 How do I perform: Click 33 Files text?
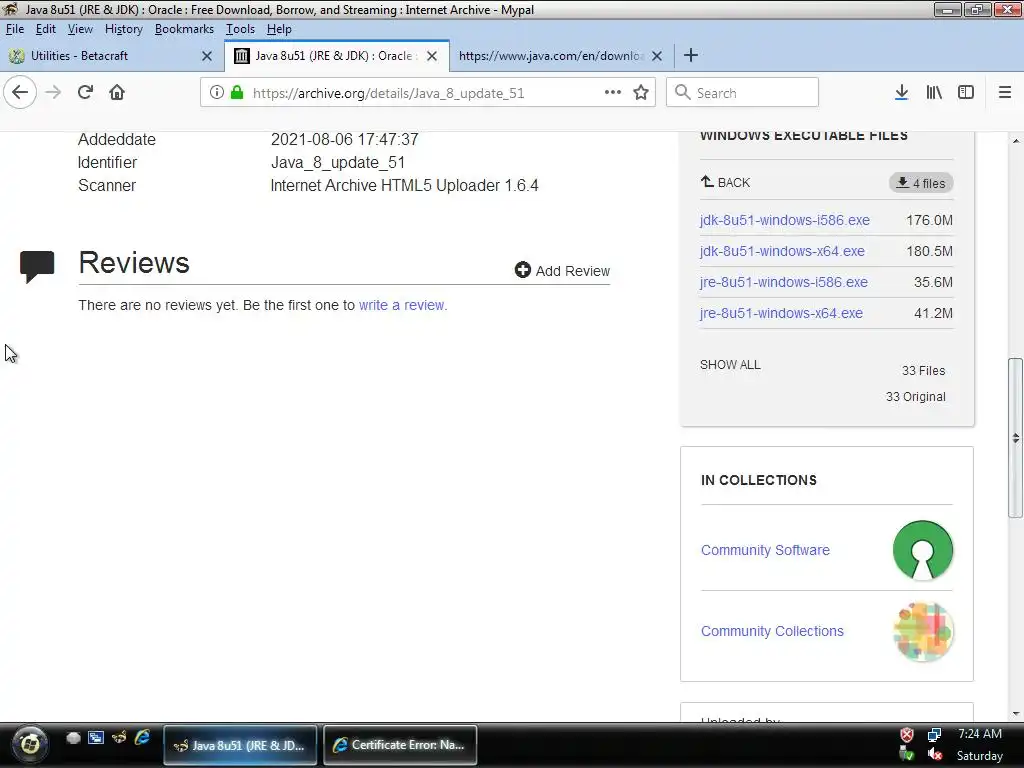[x=923, y=370]
